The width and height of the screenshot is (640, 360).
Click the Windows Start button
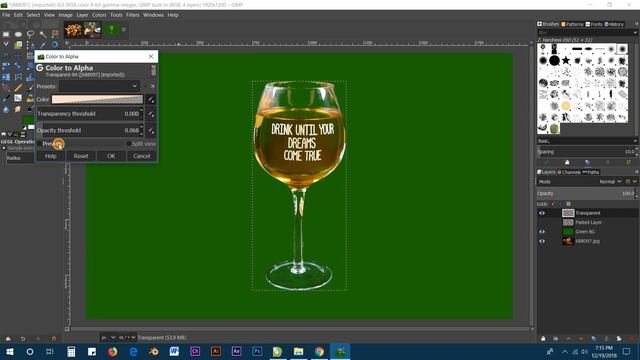pyautogui.click(x=9, y=351)
